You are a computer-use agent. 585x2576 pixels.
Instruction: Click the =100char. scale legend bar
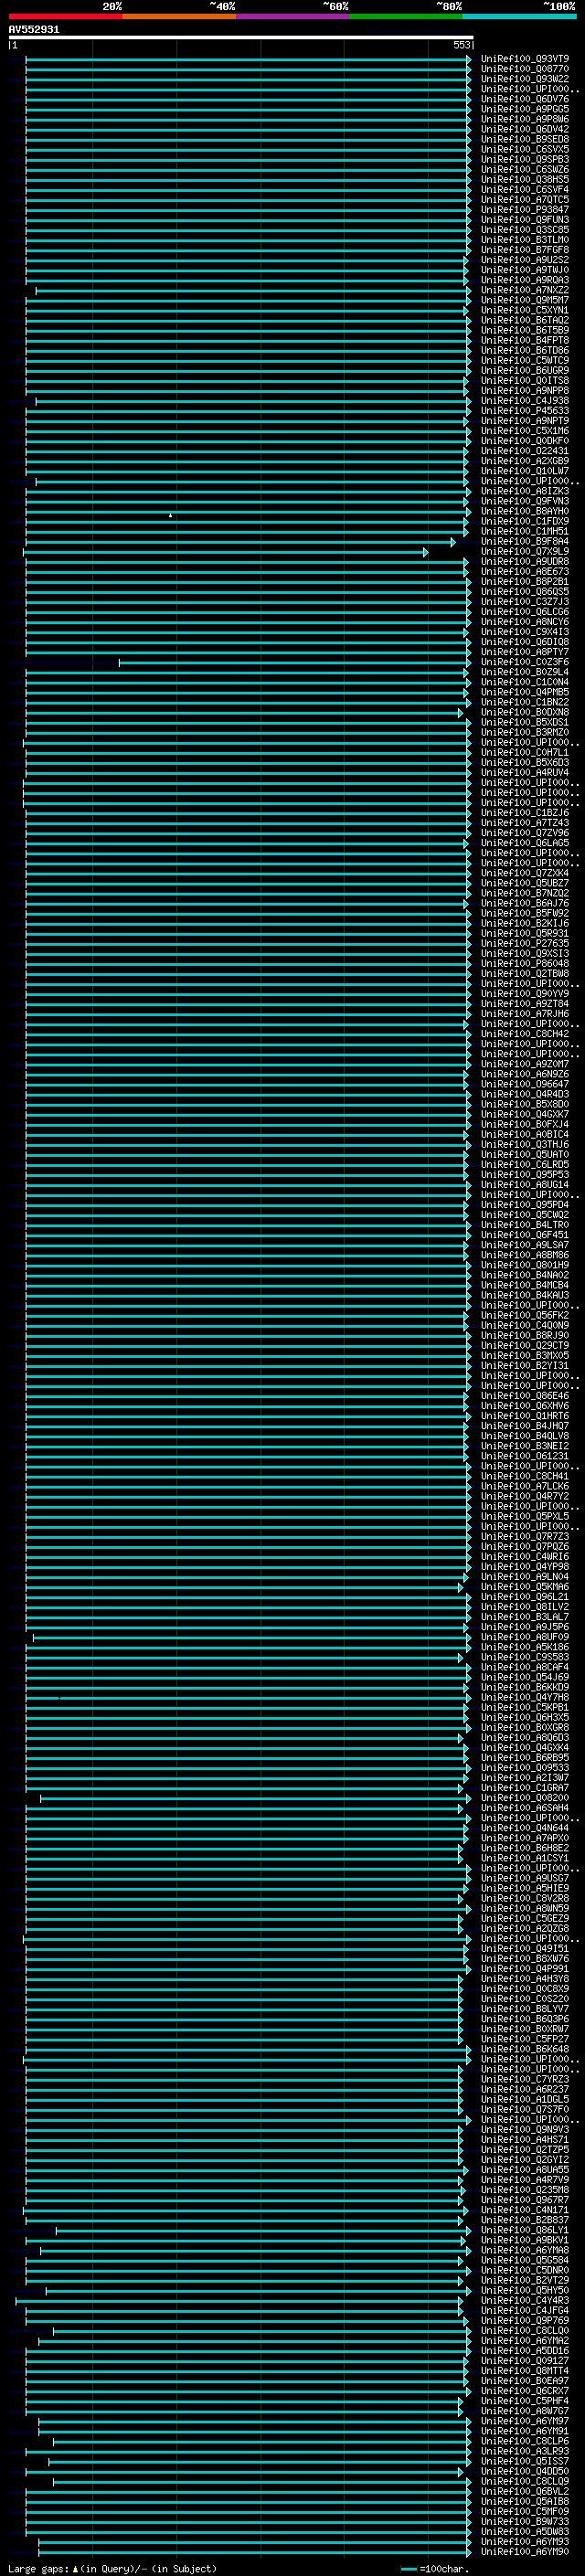point(408,2569)
